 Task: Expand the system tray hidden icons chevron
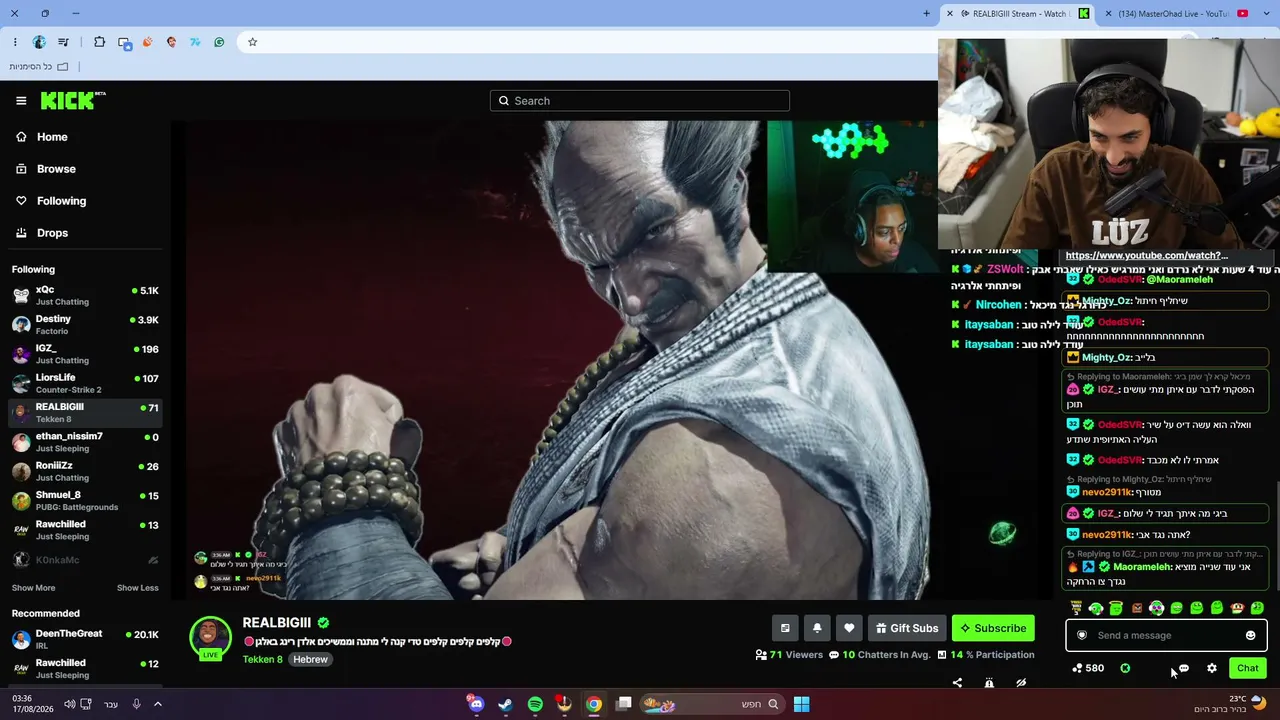coord(158,704)
